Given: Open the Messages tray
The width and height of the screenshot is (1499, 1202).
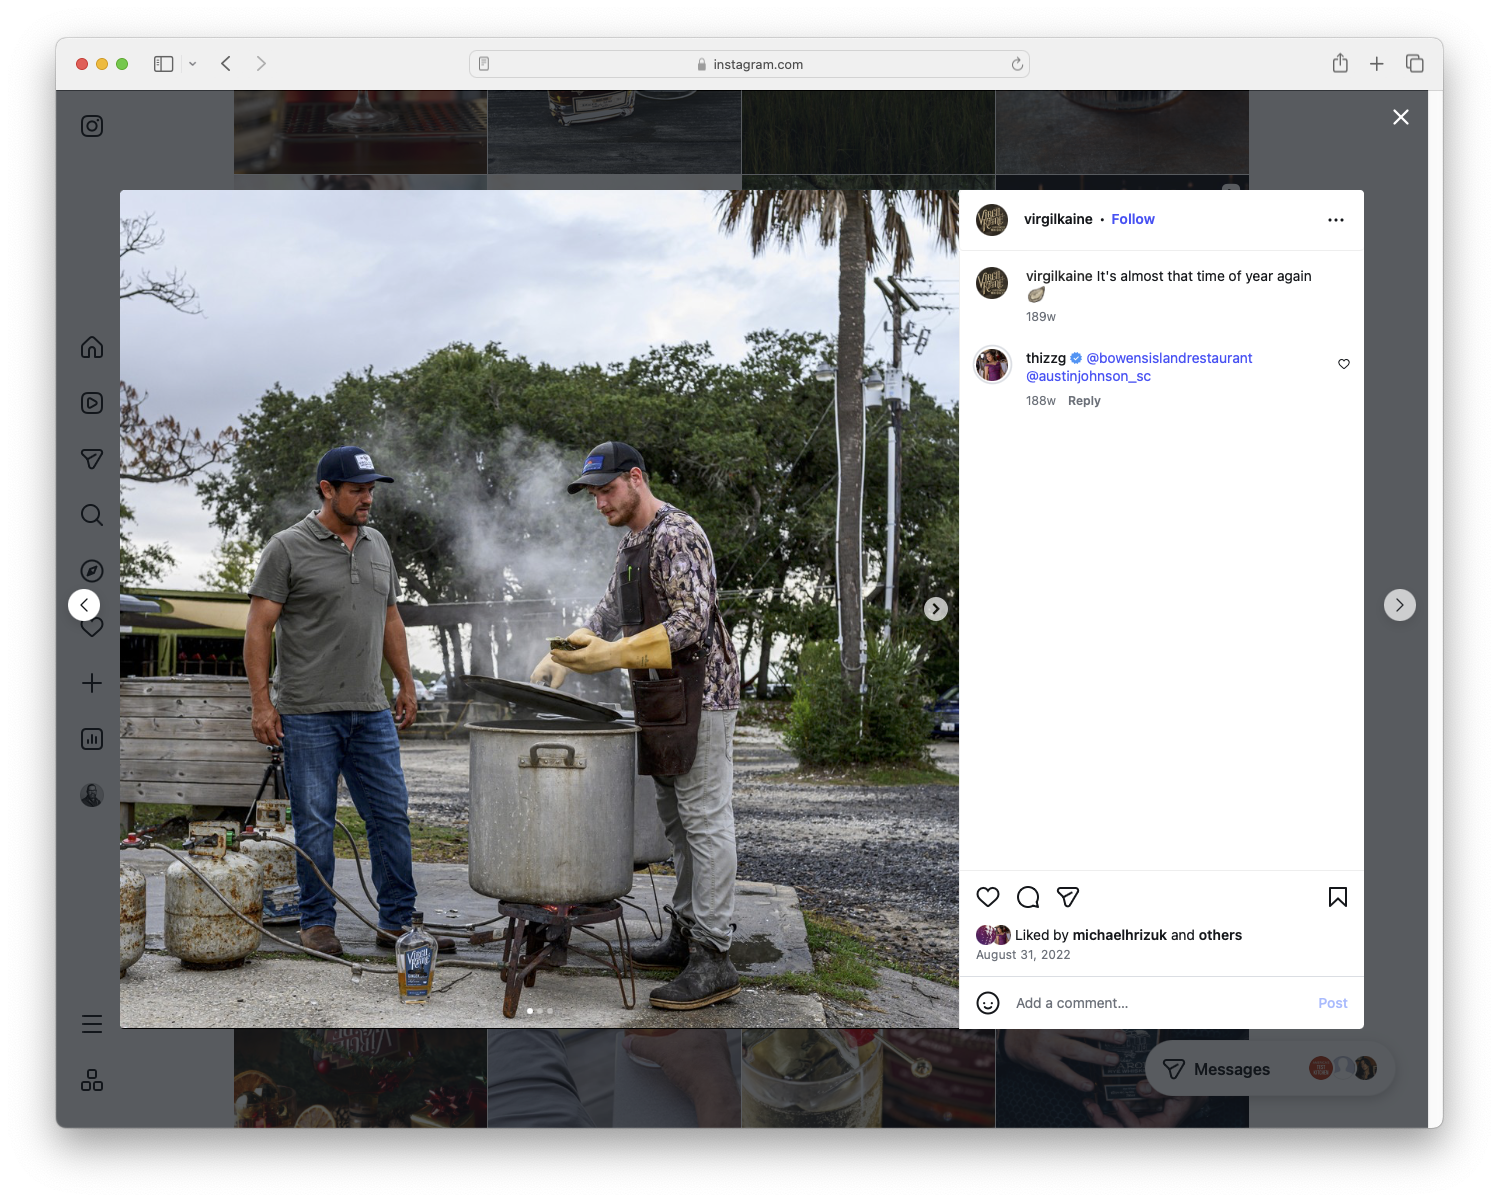Looking at the screenshot, I should tap(1231, 1068).
